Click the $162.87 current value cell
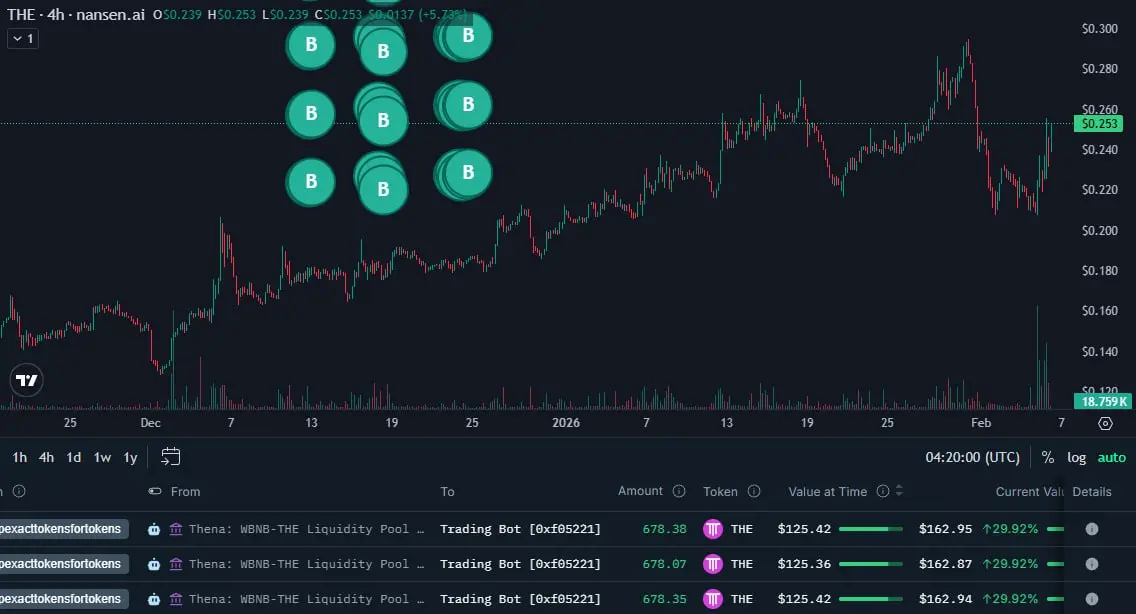1136x614 pixels. pyautogui.click(x=945, y=564)
